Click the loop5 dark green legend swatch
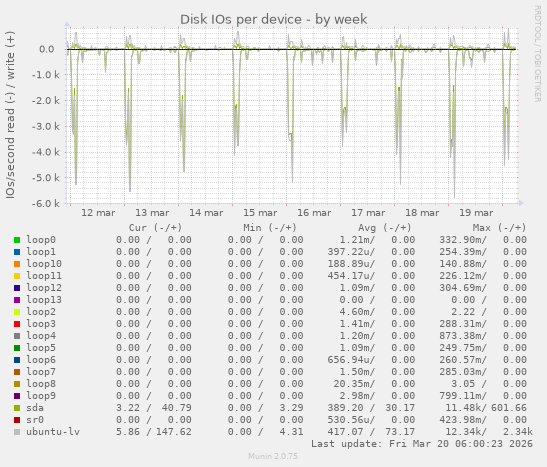This screenshot has width=547, height=467. tap(17, 348)
